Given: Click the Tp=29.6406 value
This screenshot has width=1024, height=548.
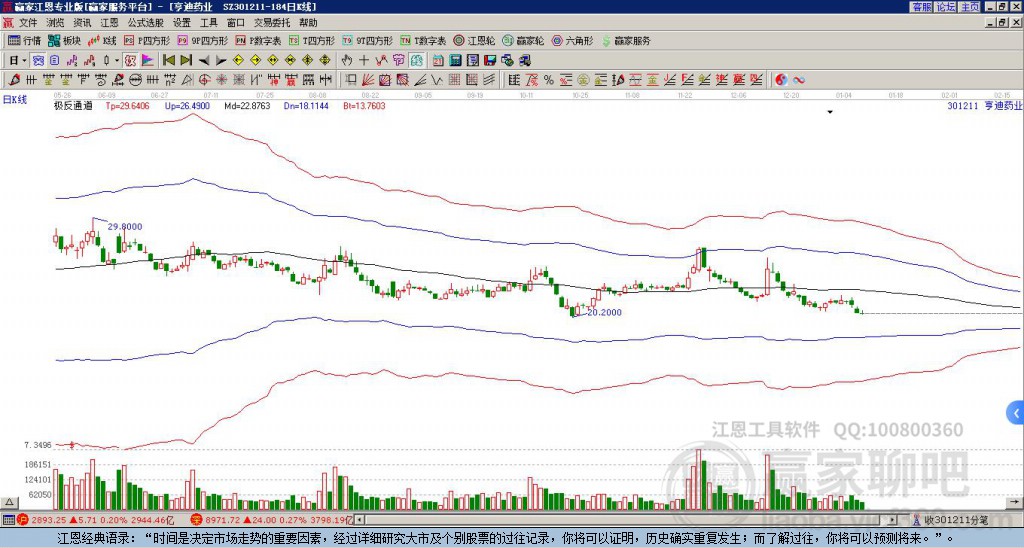Looking at the screenshot, I should coord(127,105).
